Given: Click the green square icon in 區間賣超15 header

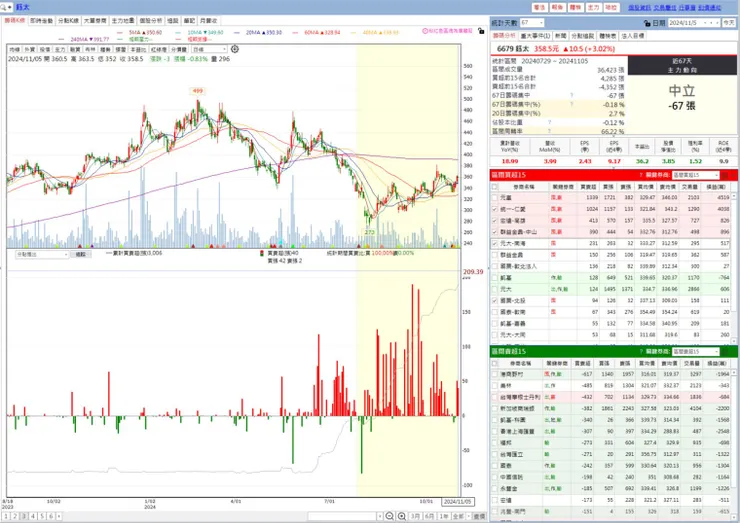Looking at the screenshot, I should point(726,352).
